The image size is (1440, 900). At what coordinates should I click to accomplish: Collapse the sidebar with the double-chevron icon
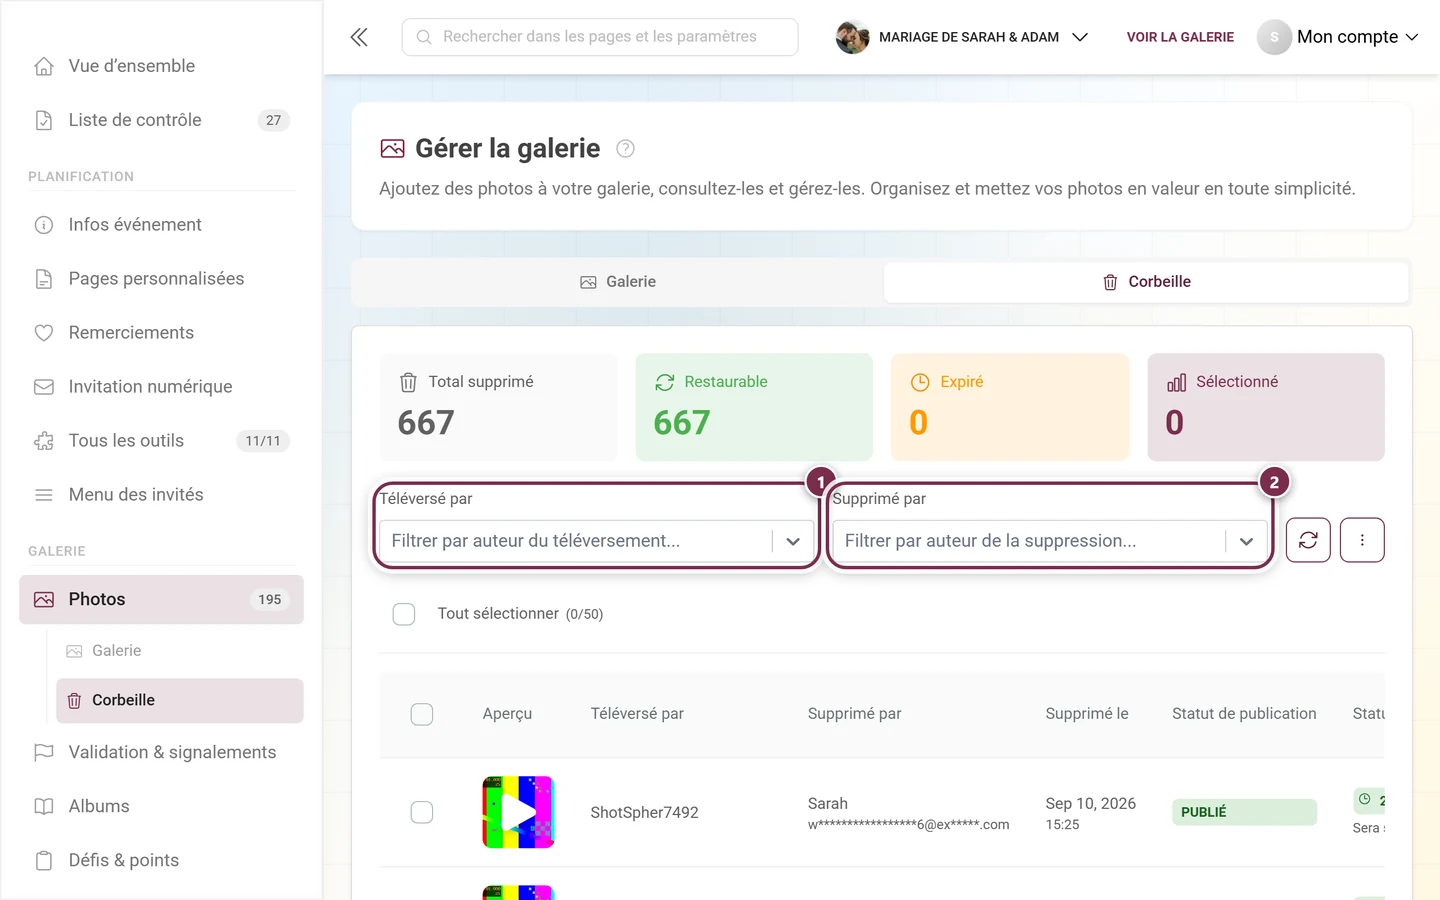(x=359, y=37)
